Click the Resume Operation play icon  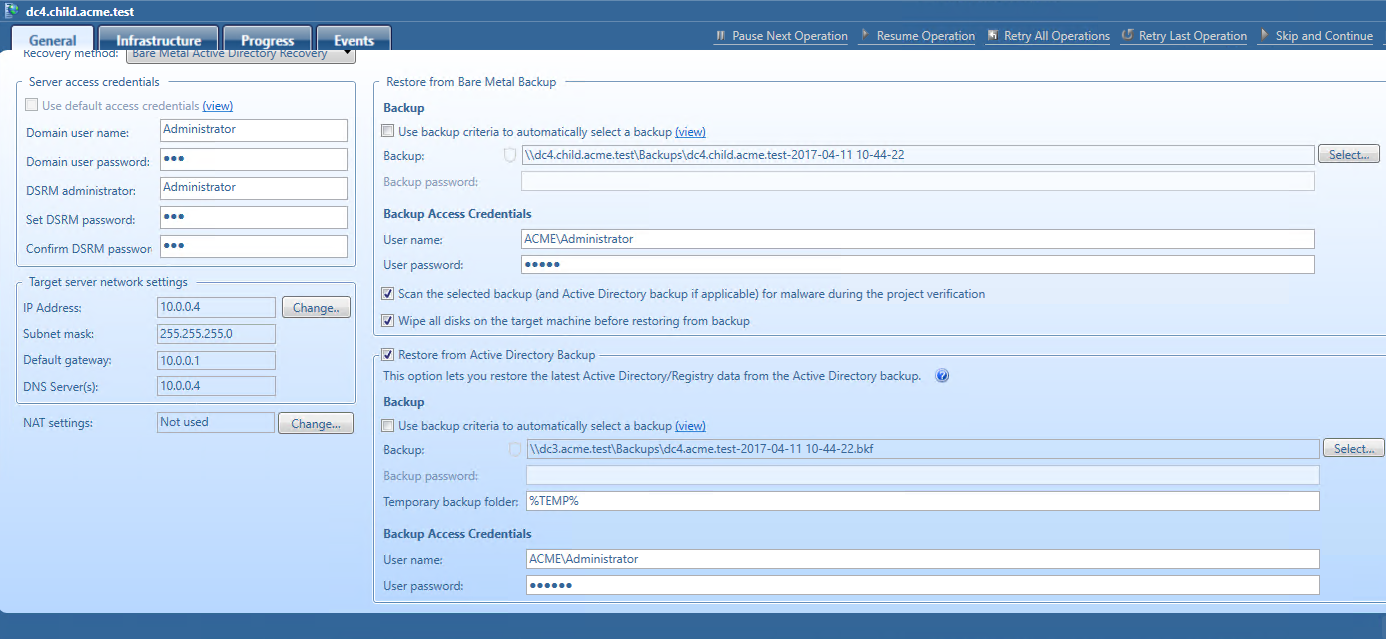tap(864, 36)
